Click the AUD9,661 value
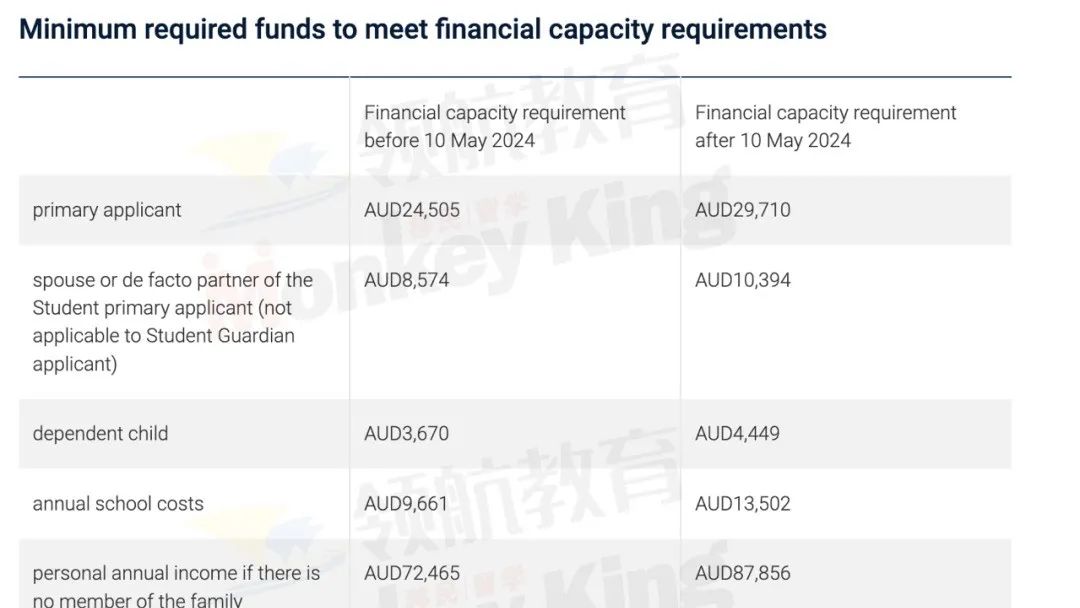 pyautogui.click(x=406, y=504)
